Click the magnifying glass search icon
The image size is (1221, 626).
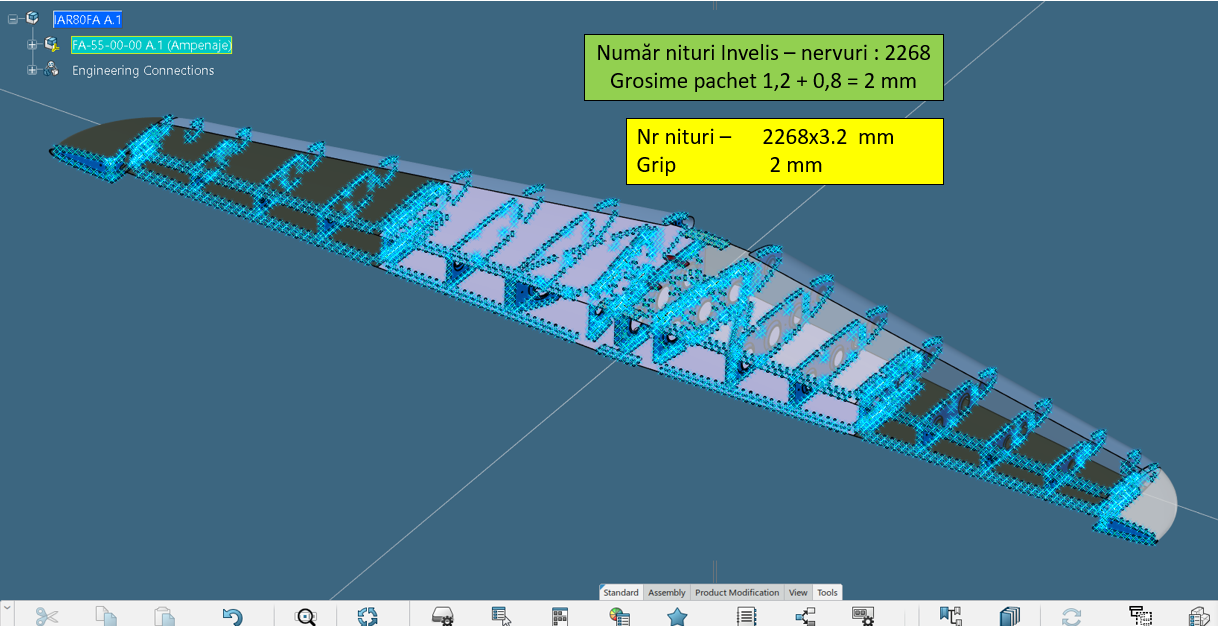(x=306, y=616)
